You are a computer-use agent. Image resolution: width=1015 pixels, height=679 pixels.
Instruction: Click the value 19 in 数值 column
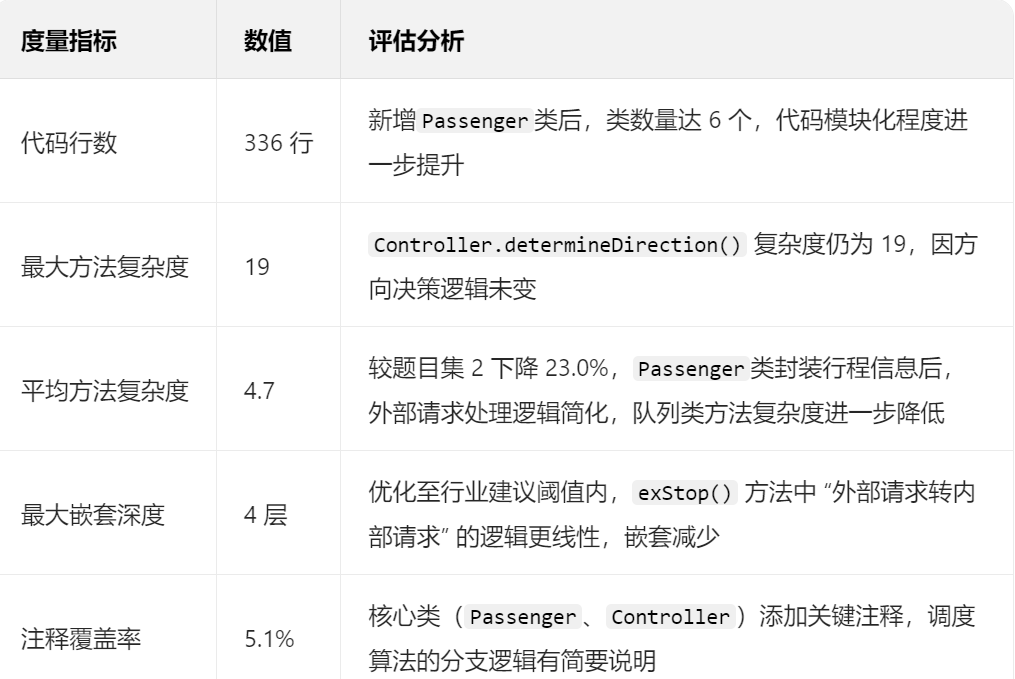pos(257,267)
